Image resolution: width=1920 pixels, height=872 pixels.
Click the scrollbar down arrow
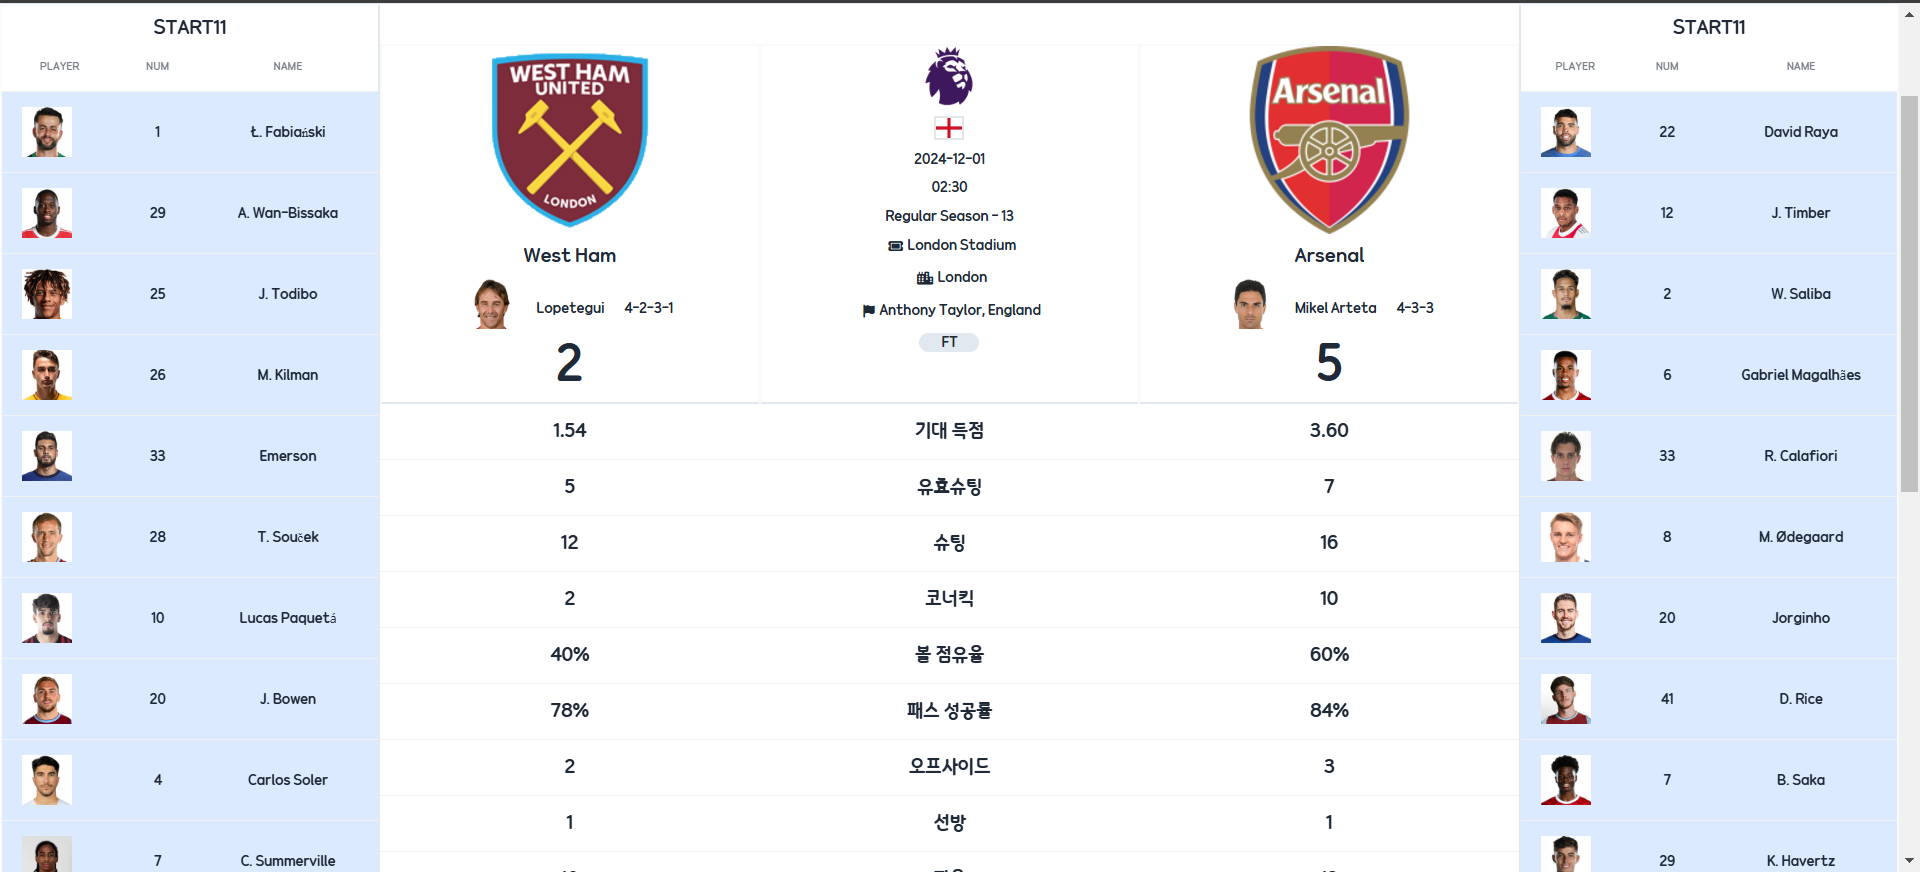(1909, 861)
